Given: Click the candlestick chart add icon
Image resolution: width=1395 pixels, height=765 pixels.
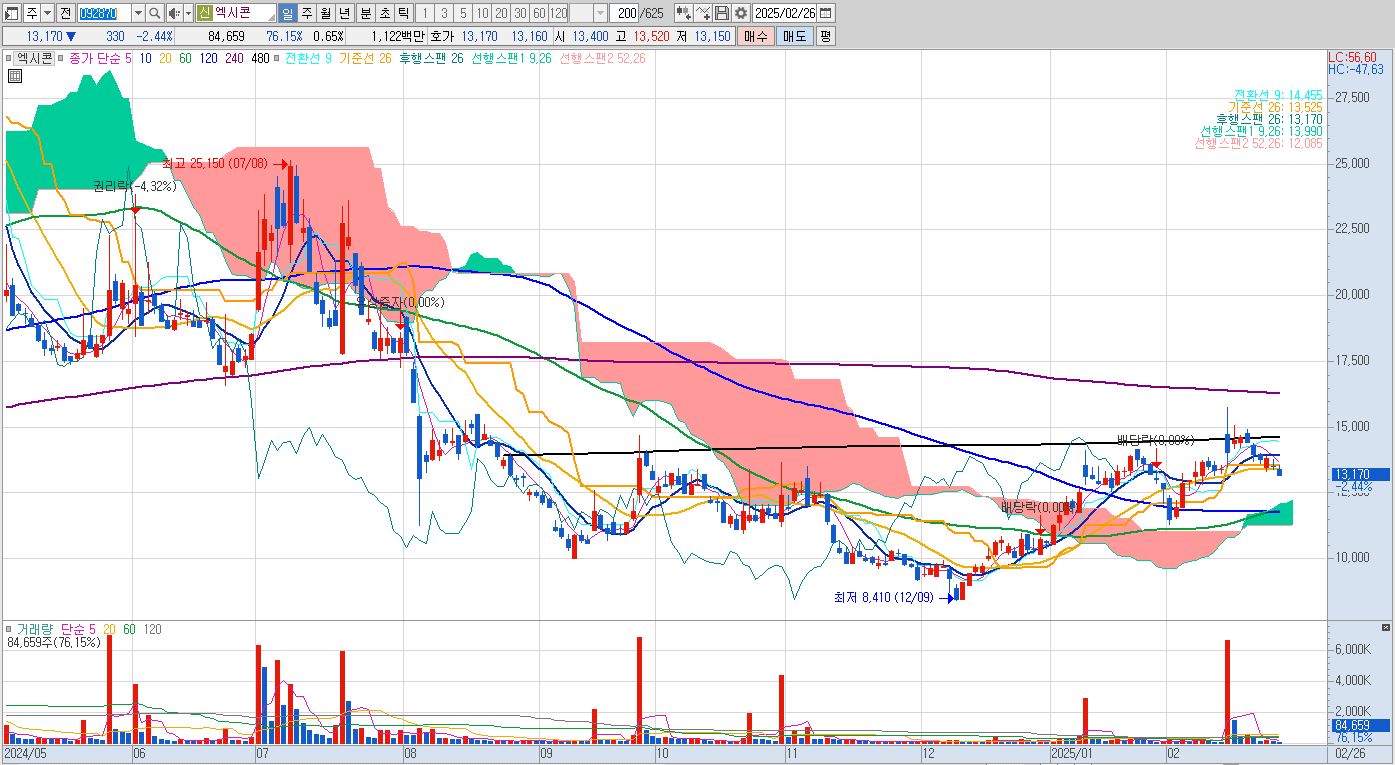Looking at the screenshot, I should coord(683,13).
